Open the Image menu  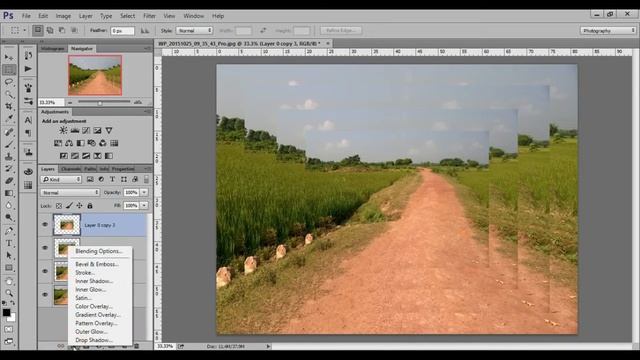pos(63,16)
